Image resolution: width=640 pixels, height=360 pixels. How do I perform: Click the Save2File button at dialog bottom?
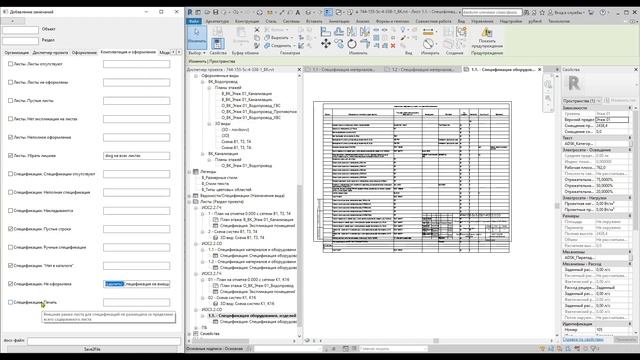click(92, 349)
